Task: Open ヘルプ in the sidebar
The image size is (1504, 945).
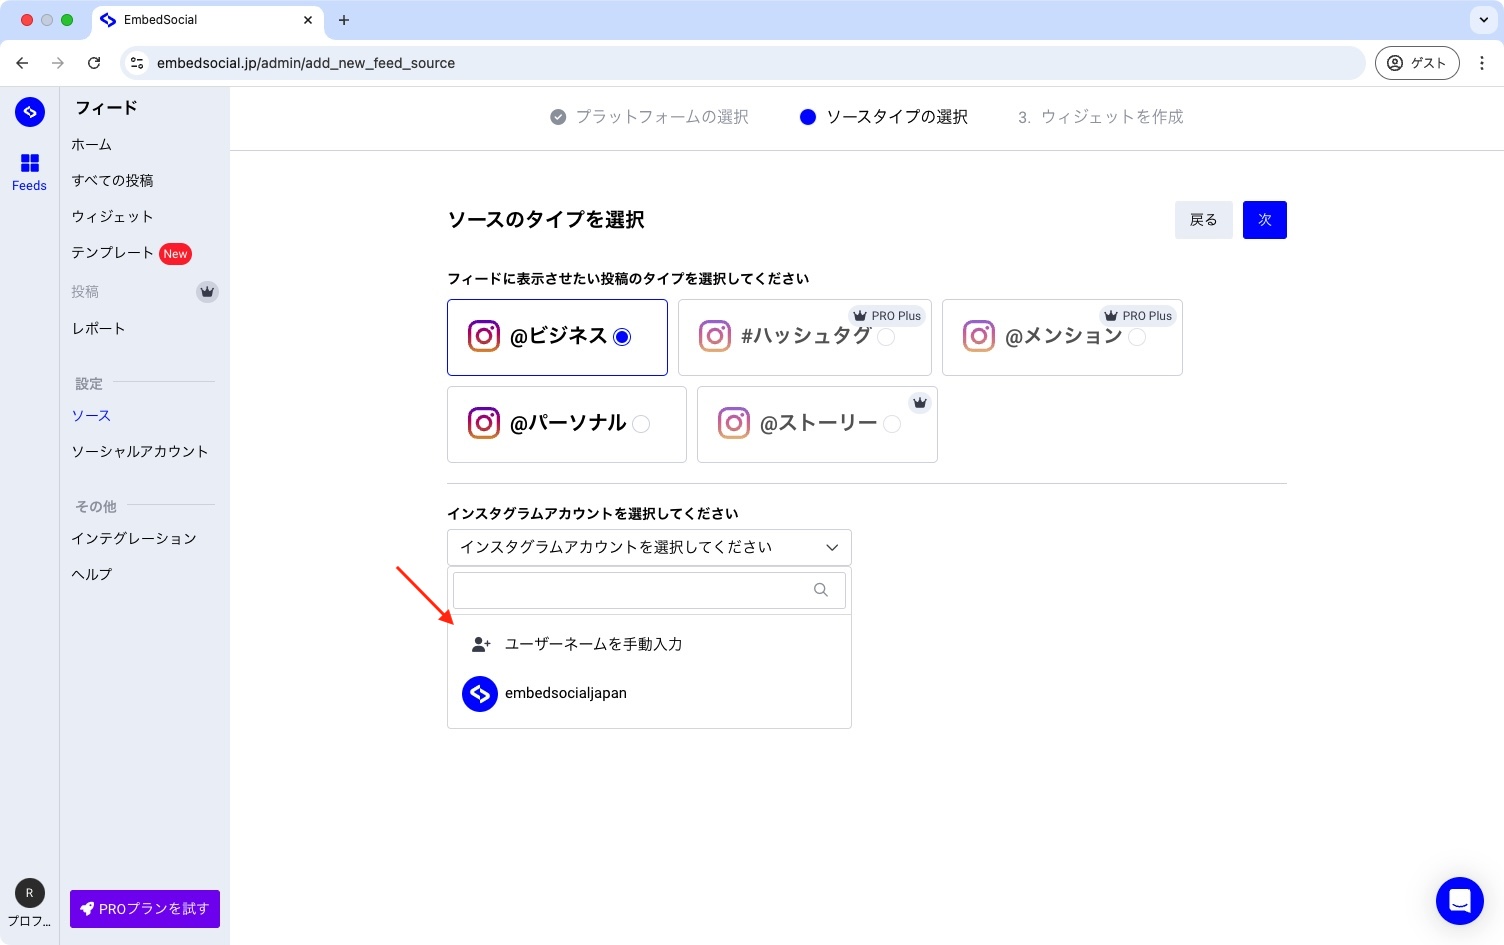Action: (x=92, y=575)
